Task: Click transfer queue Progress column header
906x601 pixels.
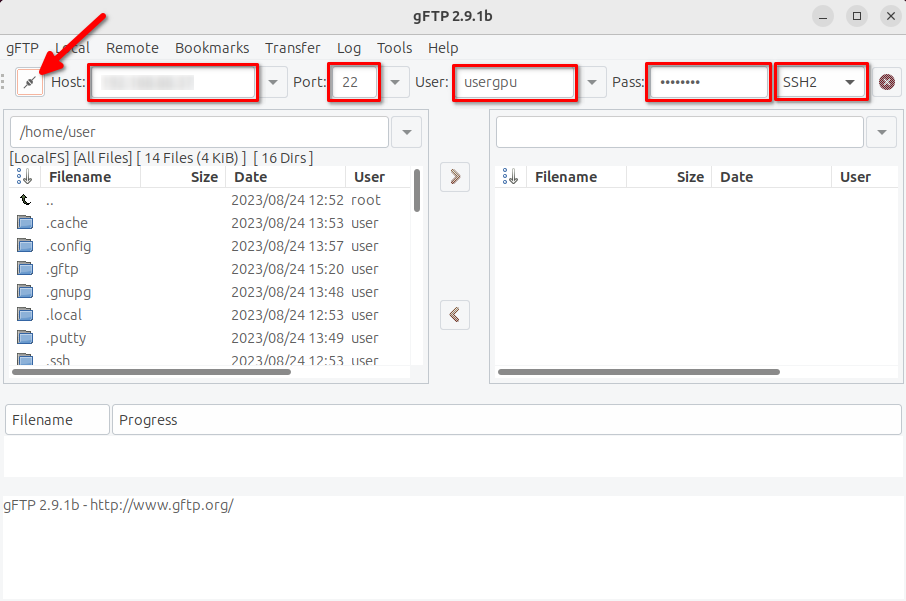Action: [507, 420]
